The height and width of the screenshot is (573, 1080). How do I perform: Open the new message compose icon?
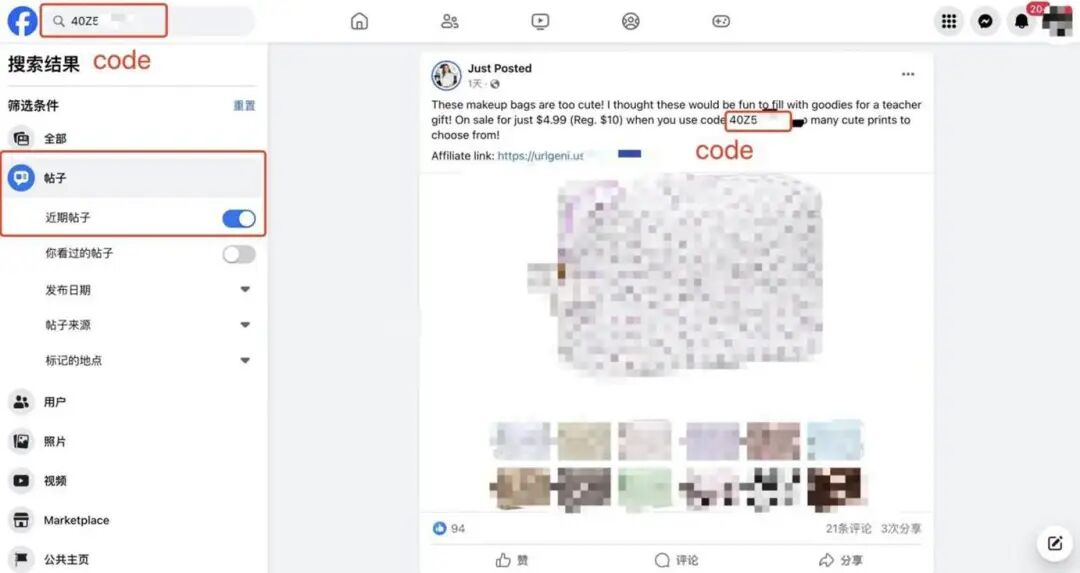tap(1055, 543)
